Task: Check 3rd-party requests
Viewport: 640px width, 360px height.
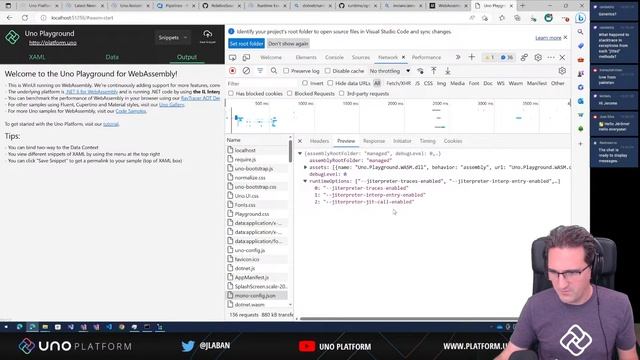Action: coord(342,93)
